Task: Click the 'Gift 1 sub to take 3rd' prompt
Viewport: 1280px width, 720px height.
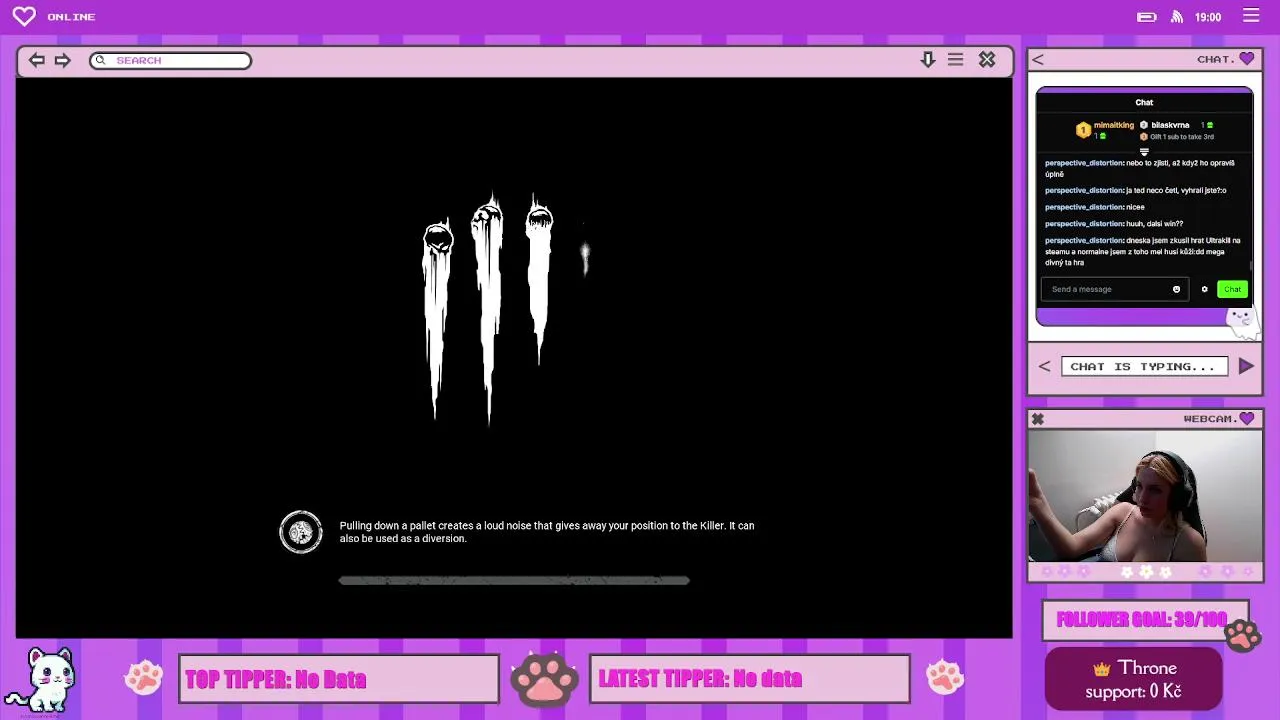Action: 1181,137
